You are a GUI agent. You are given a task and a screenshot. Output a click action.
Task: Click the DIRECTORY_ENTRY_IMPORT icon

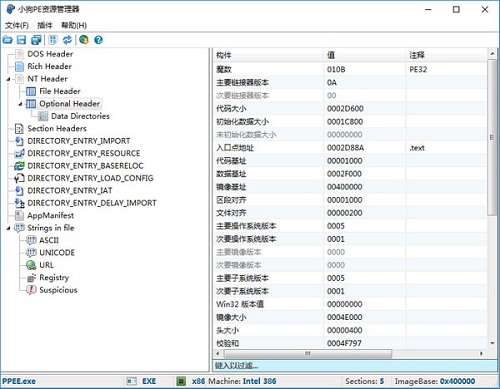point(19,141)
